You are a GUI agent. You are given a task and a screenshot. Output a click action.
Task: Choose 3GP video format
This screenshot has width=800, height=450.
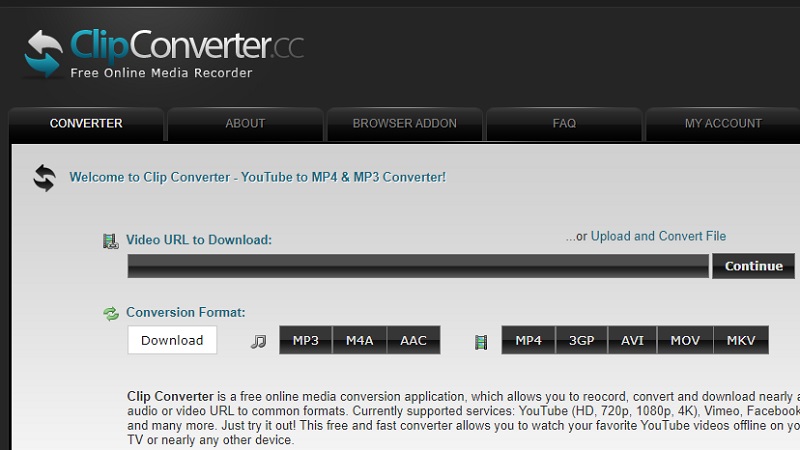click(582, 340)
